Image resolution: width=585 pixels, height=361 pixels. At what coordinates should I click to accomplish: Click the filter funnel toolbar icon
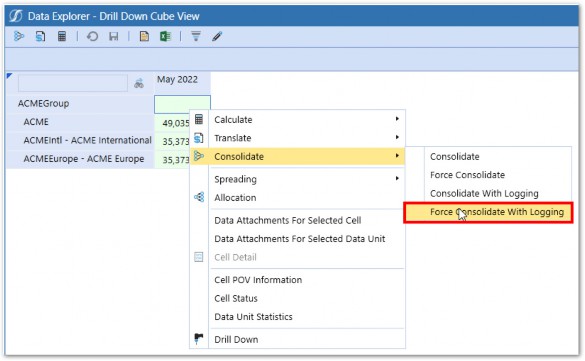[196, 36]
